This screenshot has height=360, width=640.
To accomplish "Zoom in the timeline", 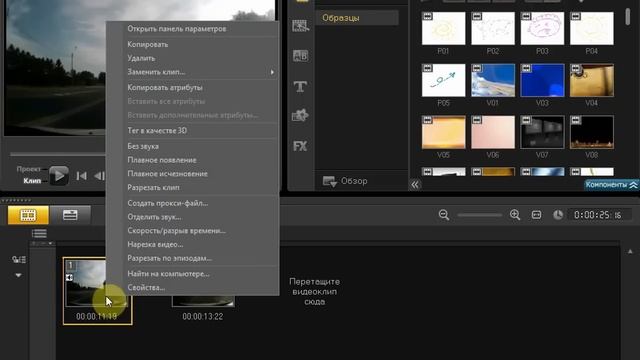I will coord(515,215).
